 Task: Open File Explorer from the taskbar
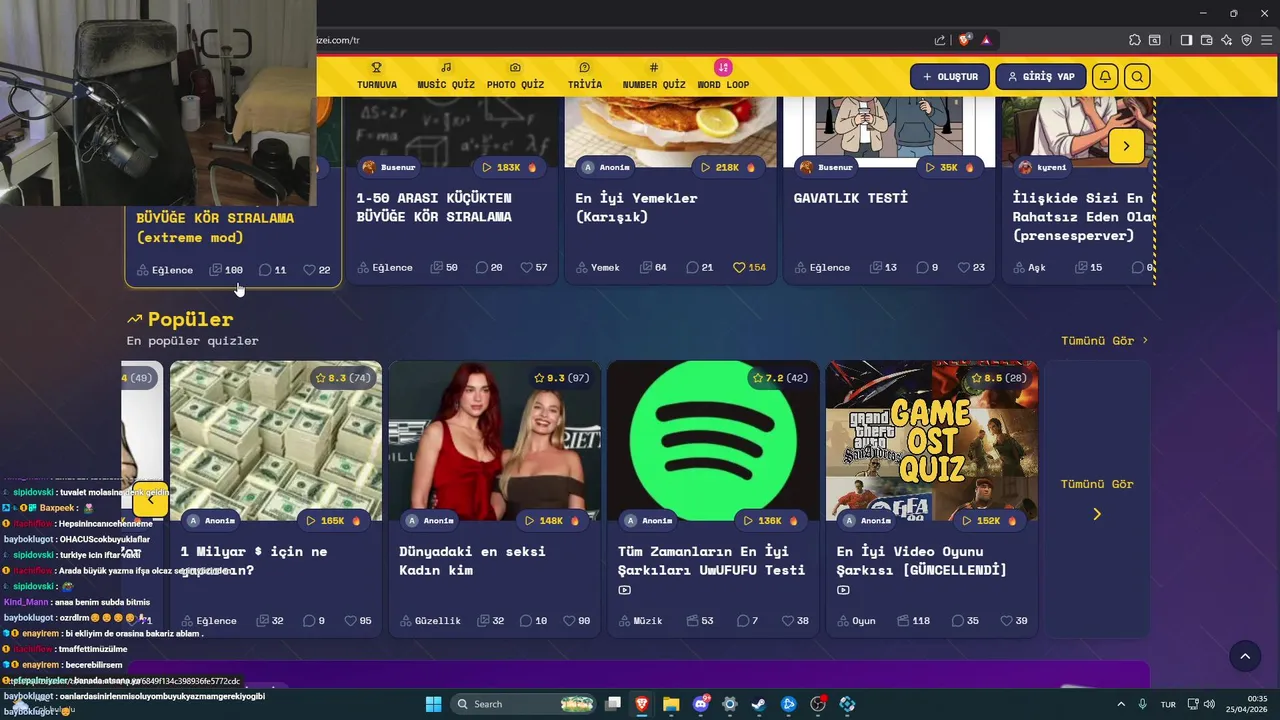[x=671, y=704]
